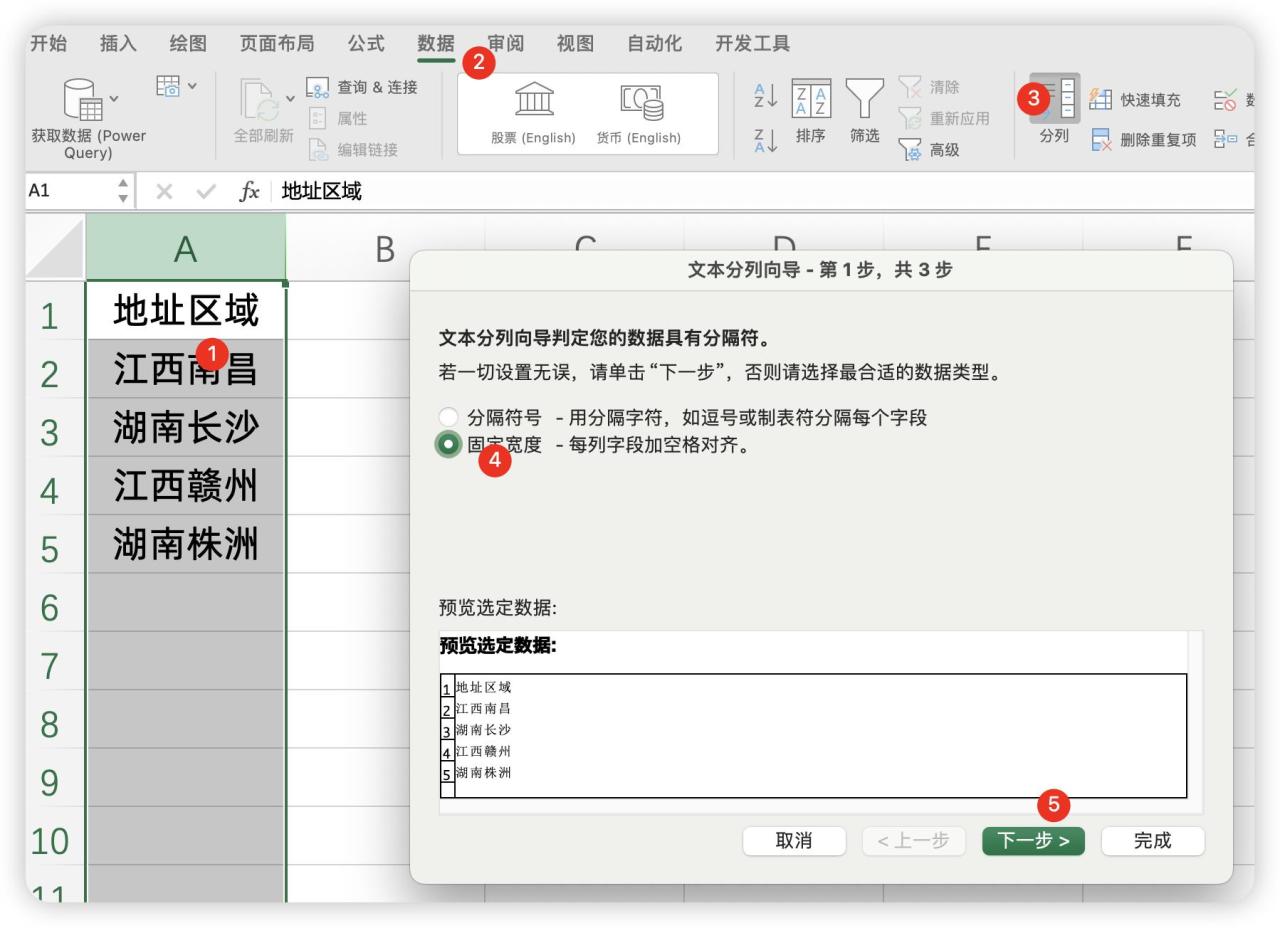Click the < 上一步 button
This screenshot has width=1280, height=928.
coord(914,841)
